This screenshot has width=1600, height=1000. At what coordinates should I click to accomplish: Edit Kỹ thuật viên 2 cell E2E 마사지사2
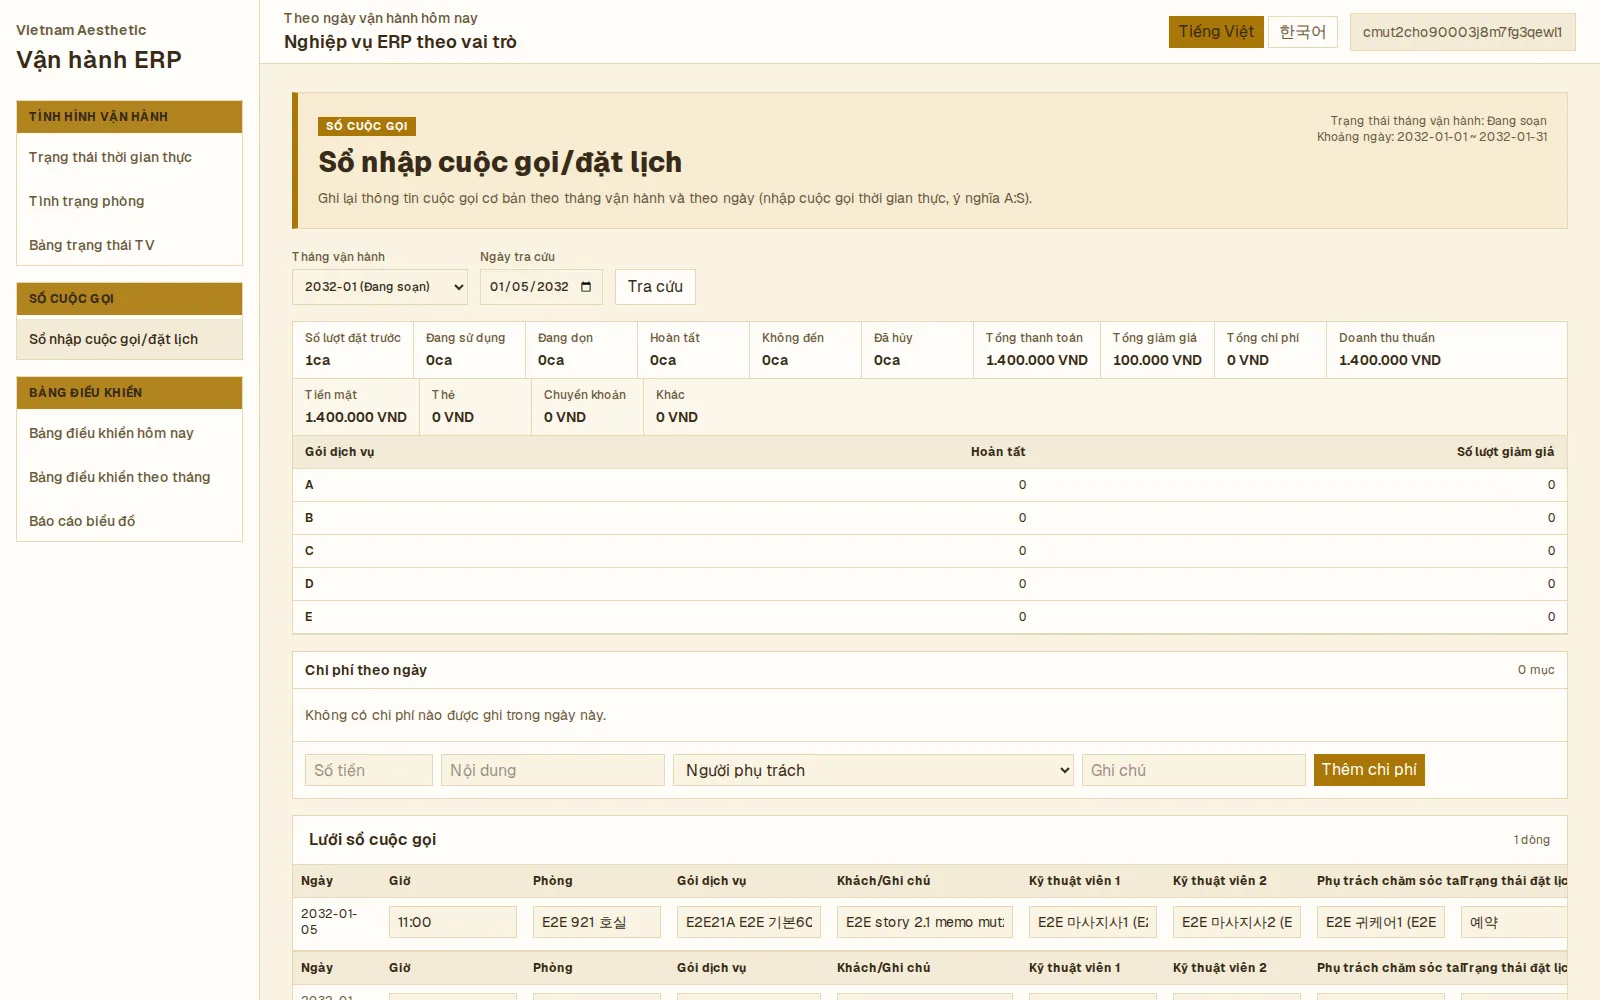point(1237,922)
